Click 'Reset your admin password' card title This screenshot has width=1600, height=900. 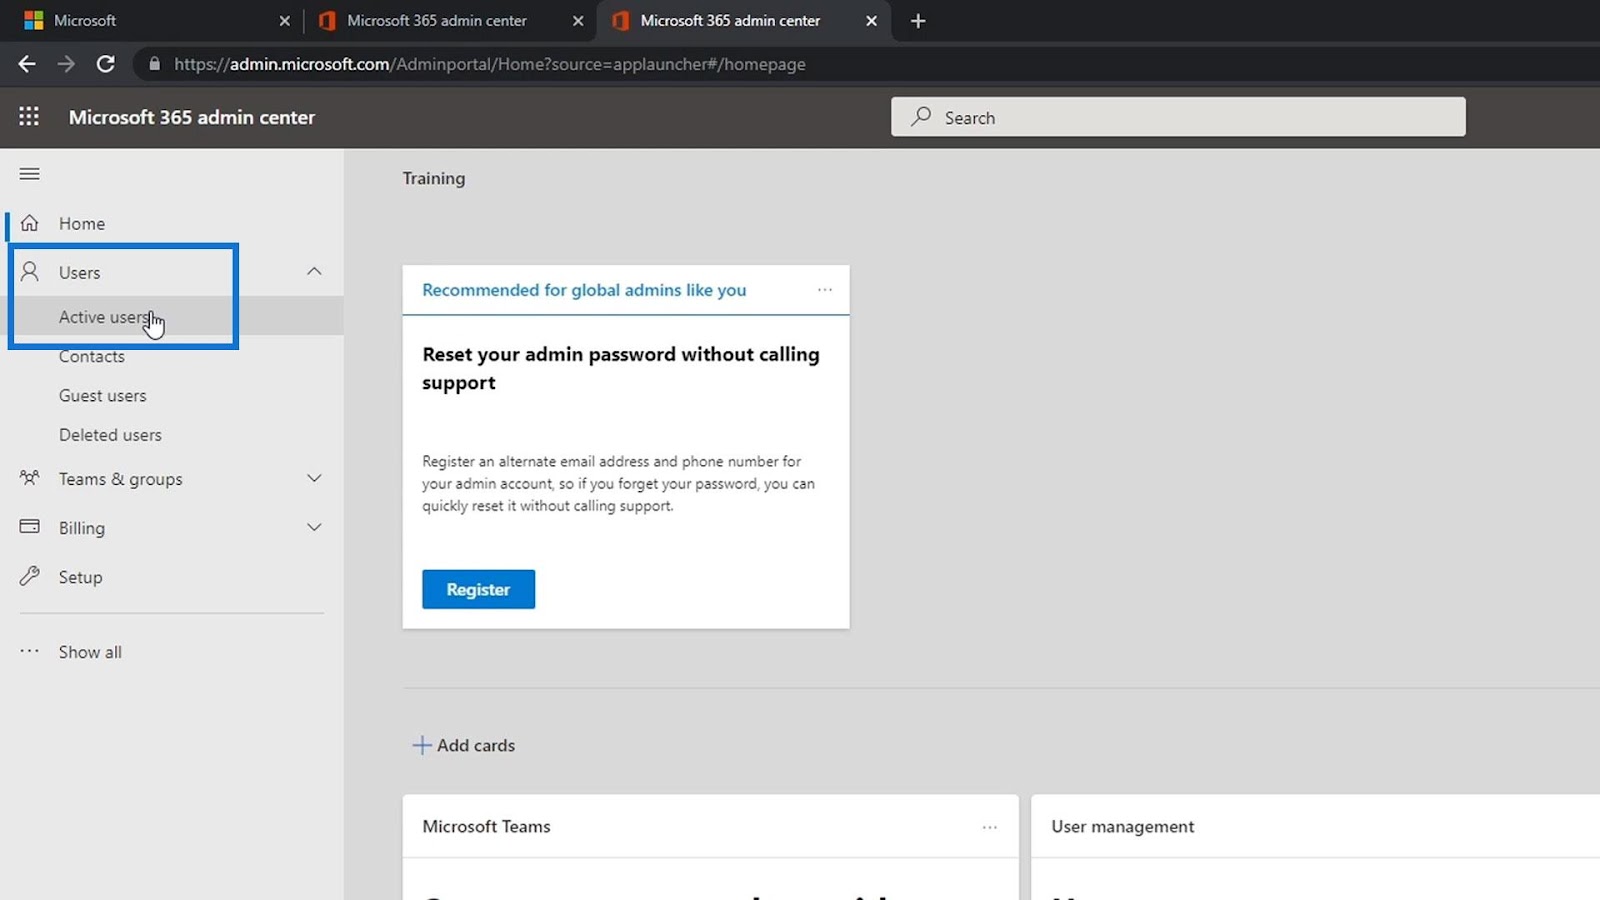tap(621, 368)
